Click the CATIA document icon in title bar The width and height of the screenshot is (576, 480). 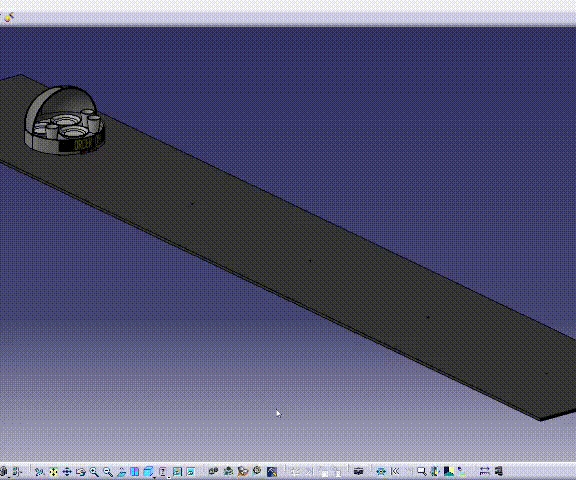9,17
